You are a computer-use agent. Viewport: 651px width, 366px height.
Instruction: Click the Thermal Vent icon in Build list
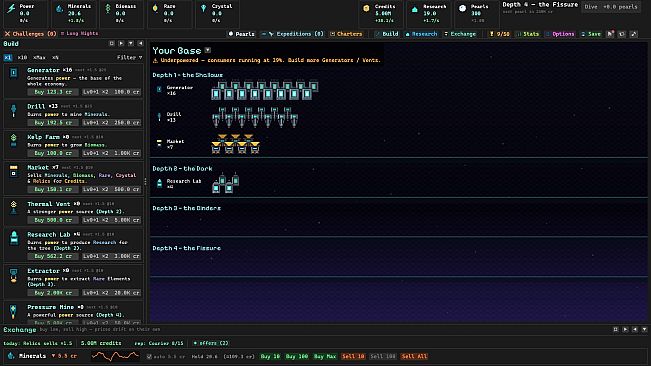coord(14,207)
